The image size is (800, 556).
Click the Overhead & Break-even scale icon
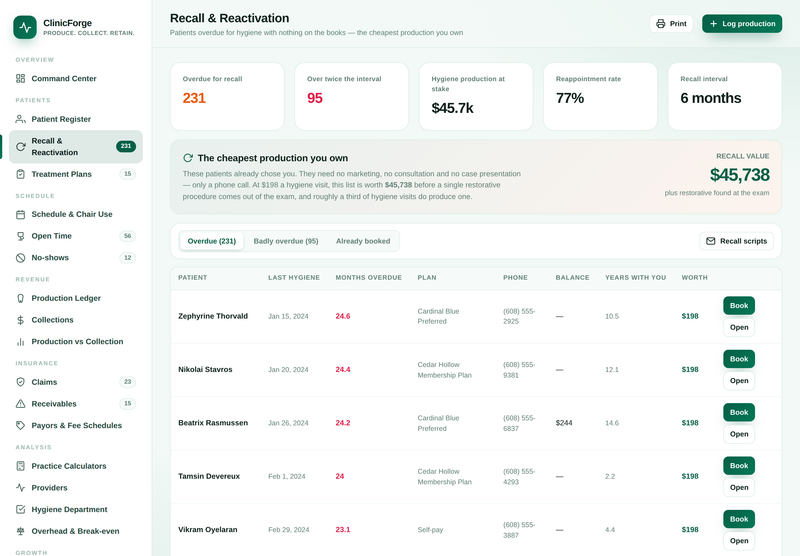[x=20, y=531]
